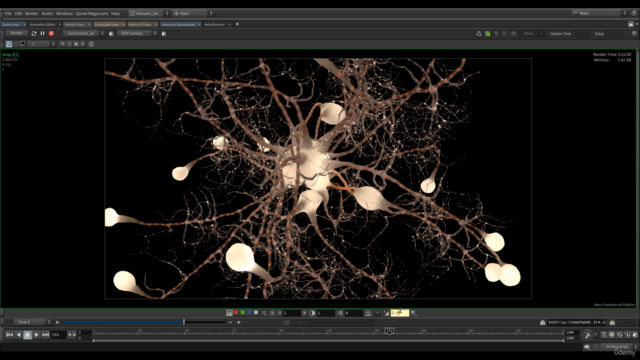Click the contrast half-circle icon

pyautogui.click(x=312, y=313)
